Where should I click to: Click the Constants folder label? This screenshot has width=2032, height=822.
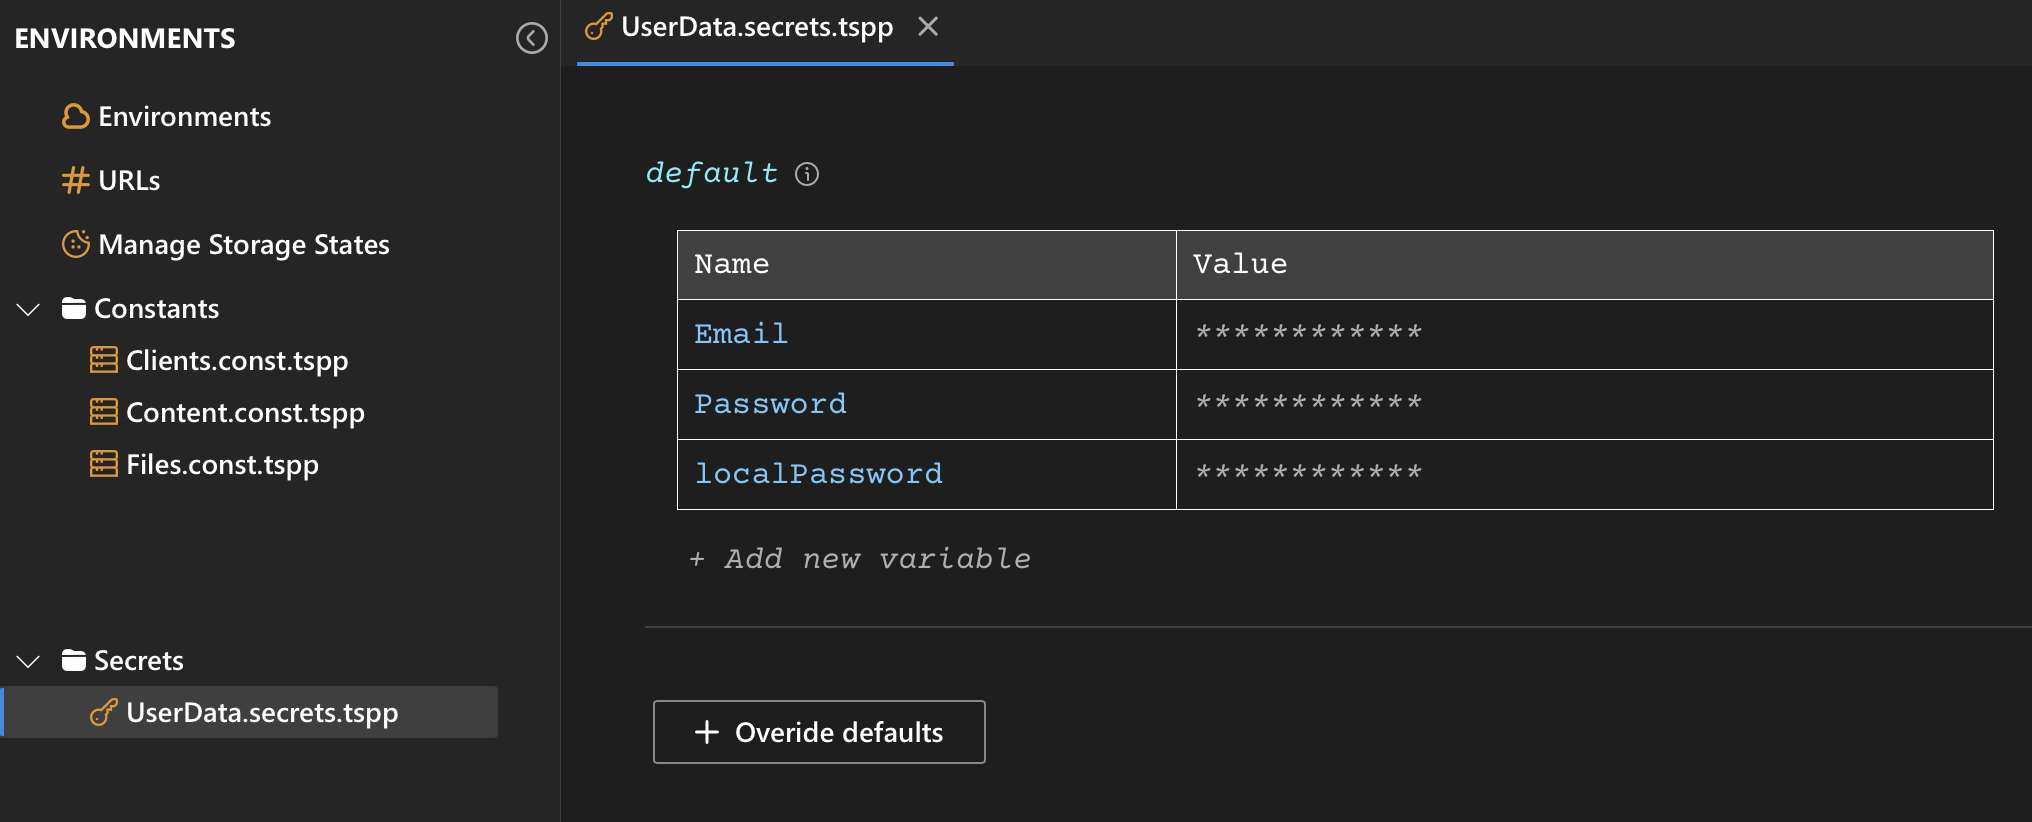point(156,308)
